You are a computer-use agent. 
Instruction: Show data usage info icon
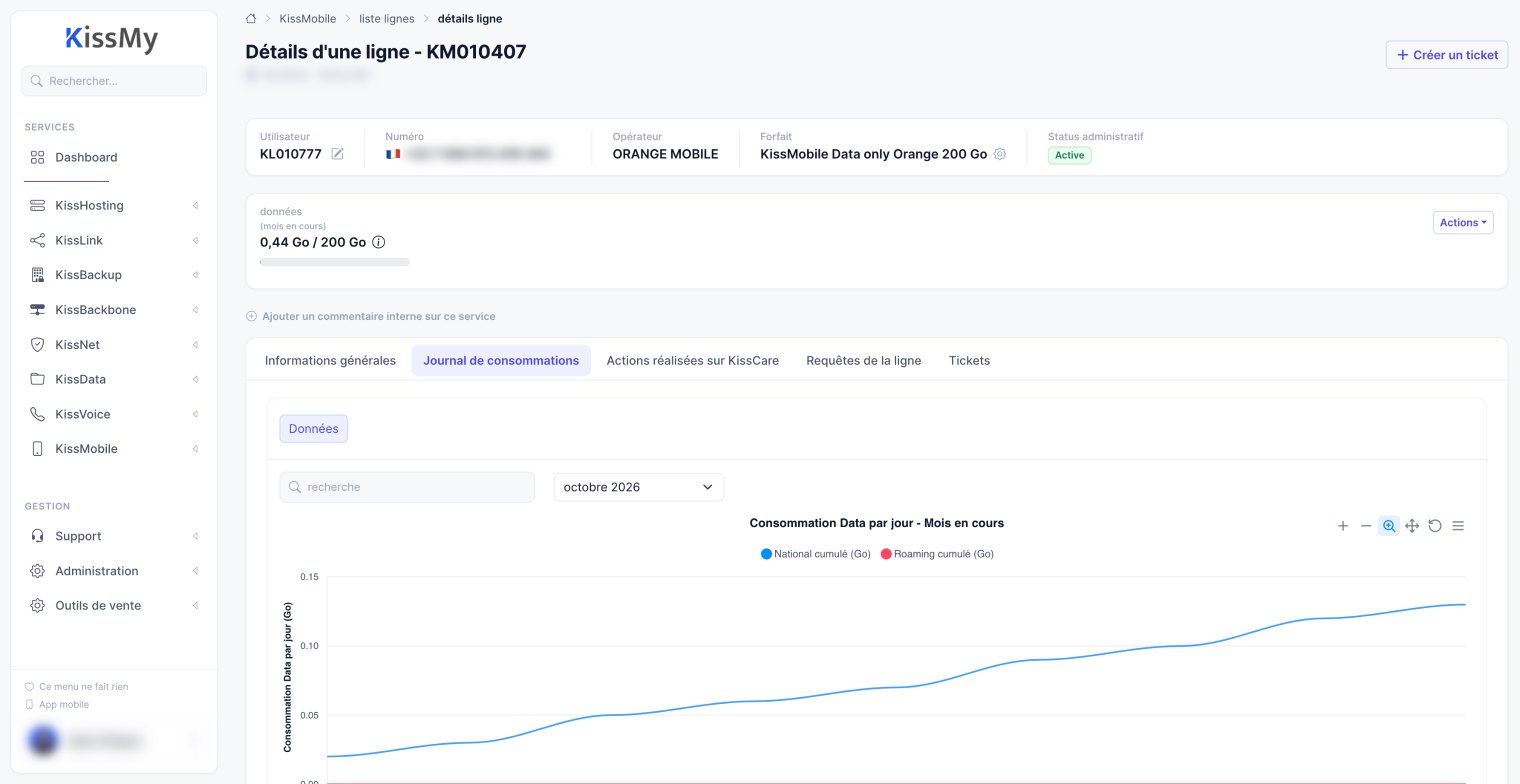pyautogui.click(x=379, y=242)
